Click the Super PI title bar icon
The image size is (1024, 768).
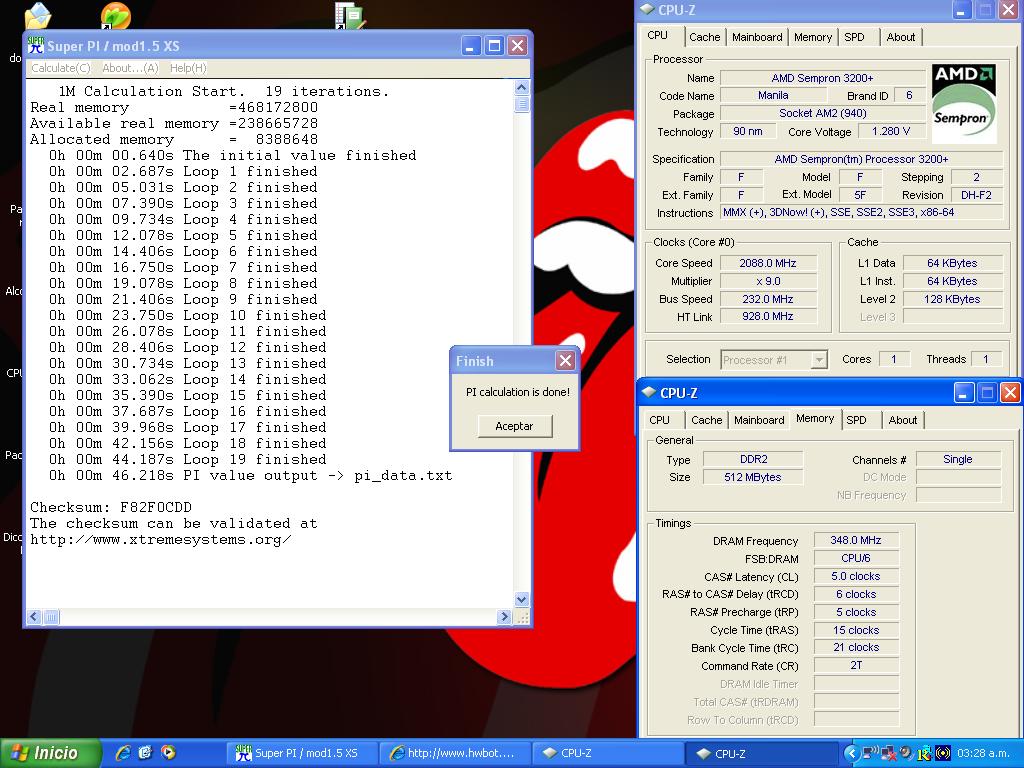coord(36,45)
